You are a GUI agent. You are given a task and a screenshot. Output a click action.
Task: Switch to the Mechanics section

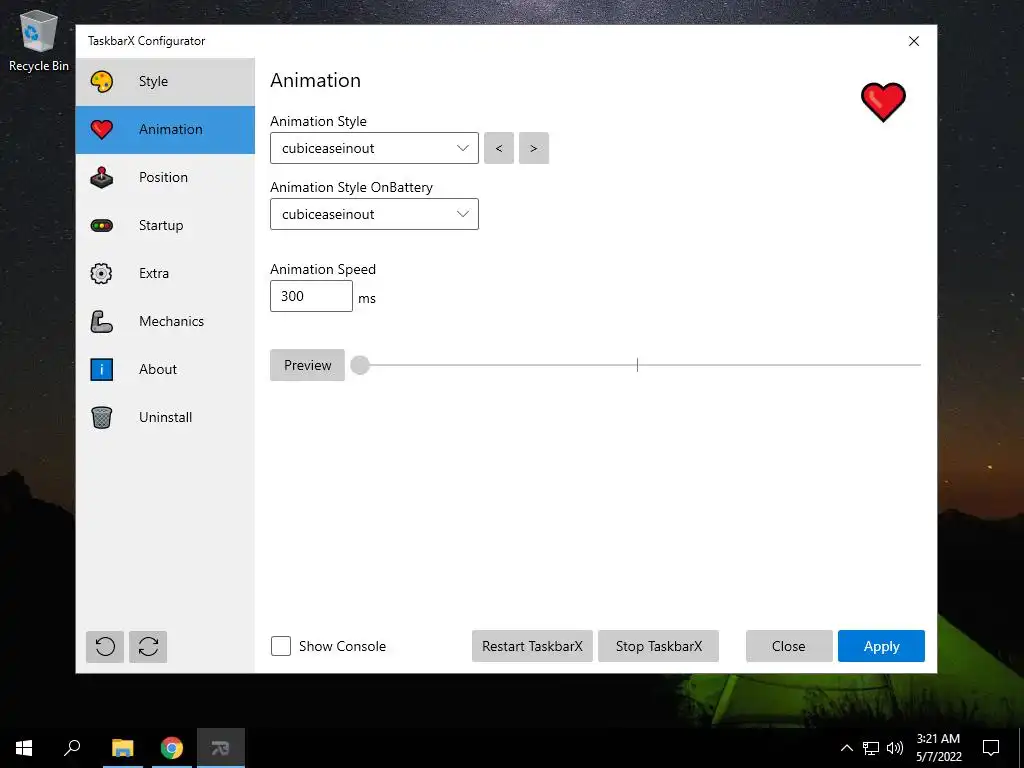165,321
